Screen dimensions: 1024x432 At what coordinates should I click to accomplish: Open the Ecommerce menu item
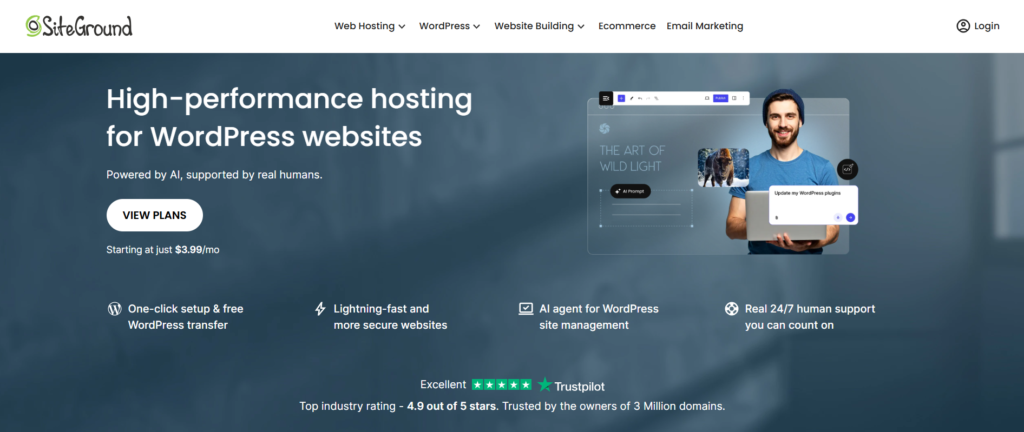pos(627,26)
